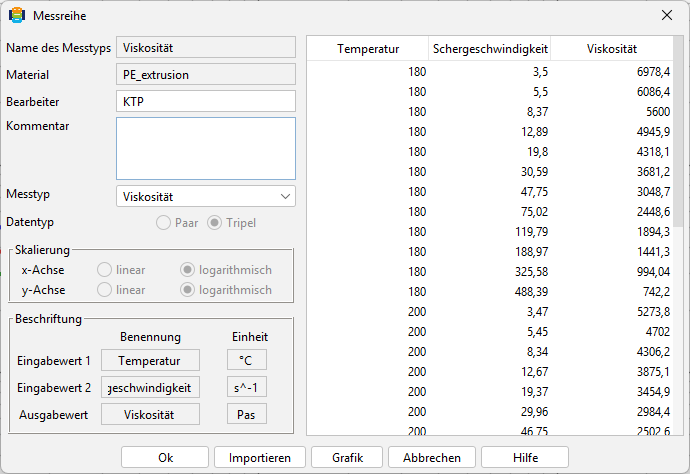Click the table's vertical scrollbar
Screen dimensions: 690x474
pos(679,235)
